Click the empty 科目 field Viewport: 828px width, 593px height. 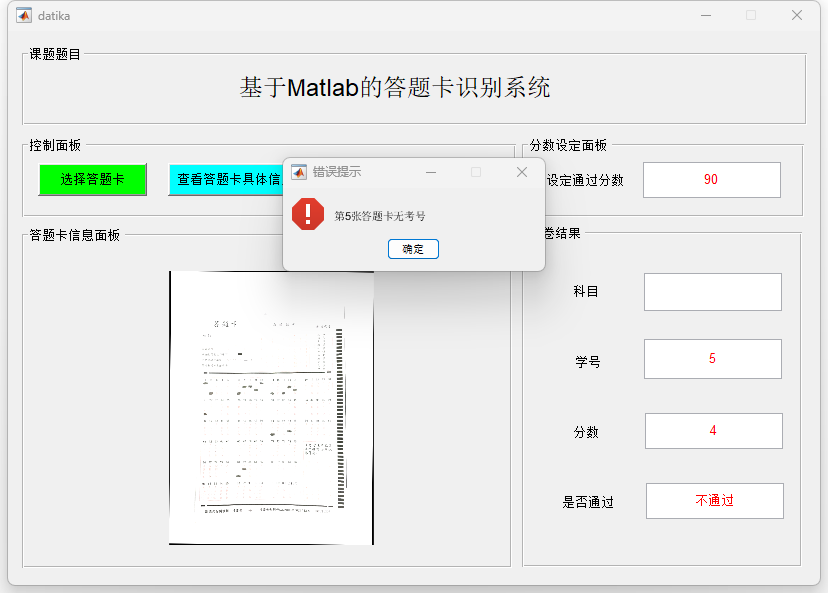(x=712, y=292)
